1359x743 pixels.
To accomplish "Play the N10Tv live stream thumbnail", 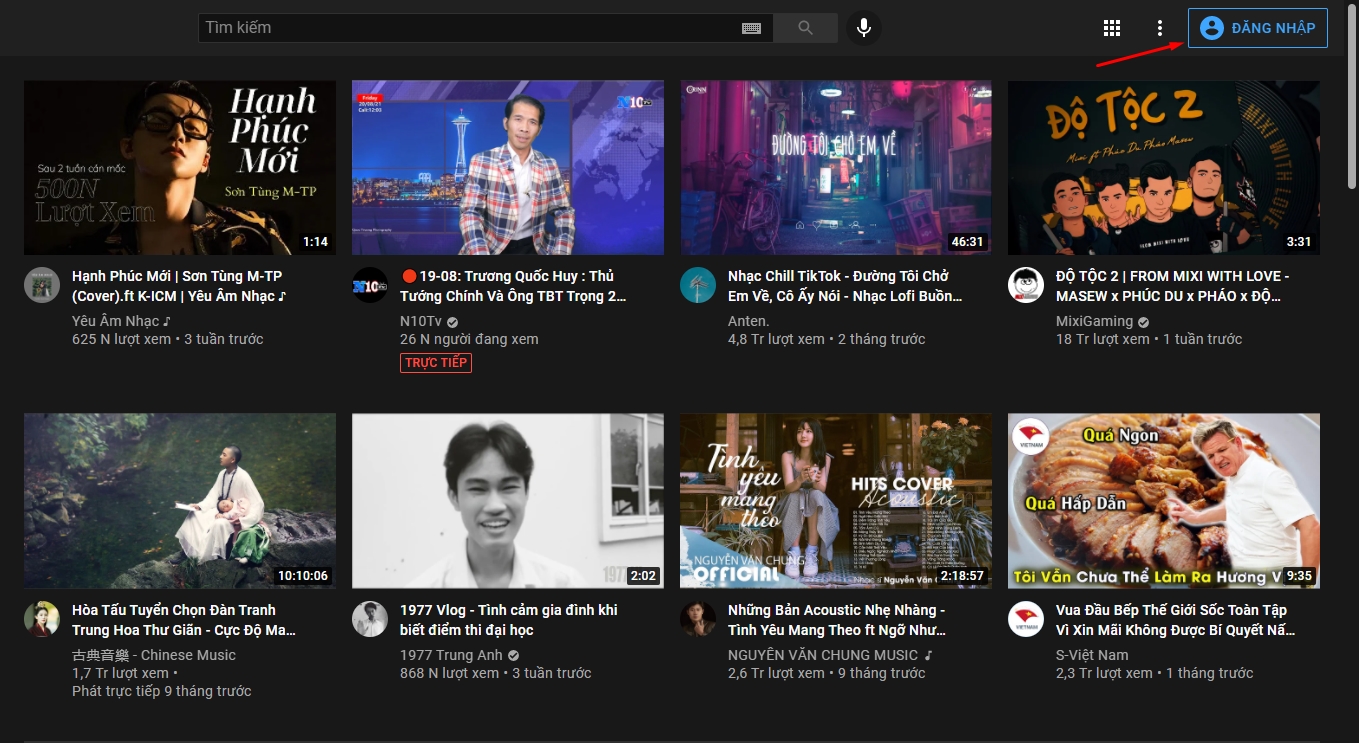I will [508, 168].
